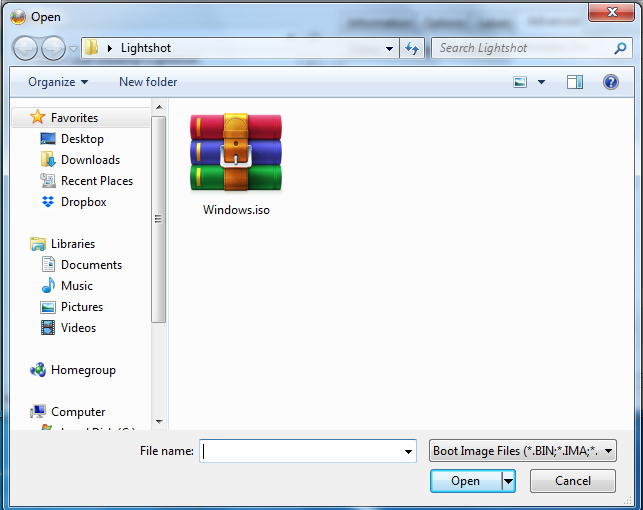Click the Desktop monitor icon
Image resolution: width=643 pixels, height=510 pixels.
pos(48,139)
